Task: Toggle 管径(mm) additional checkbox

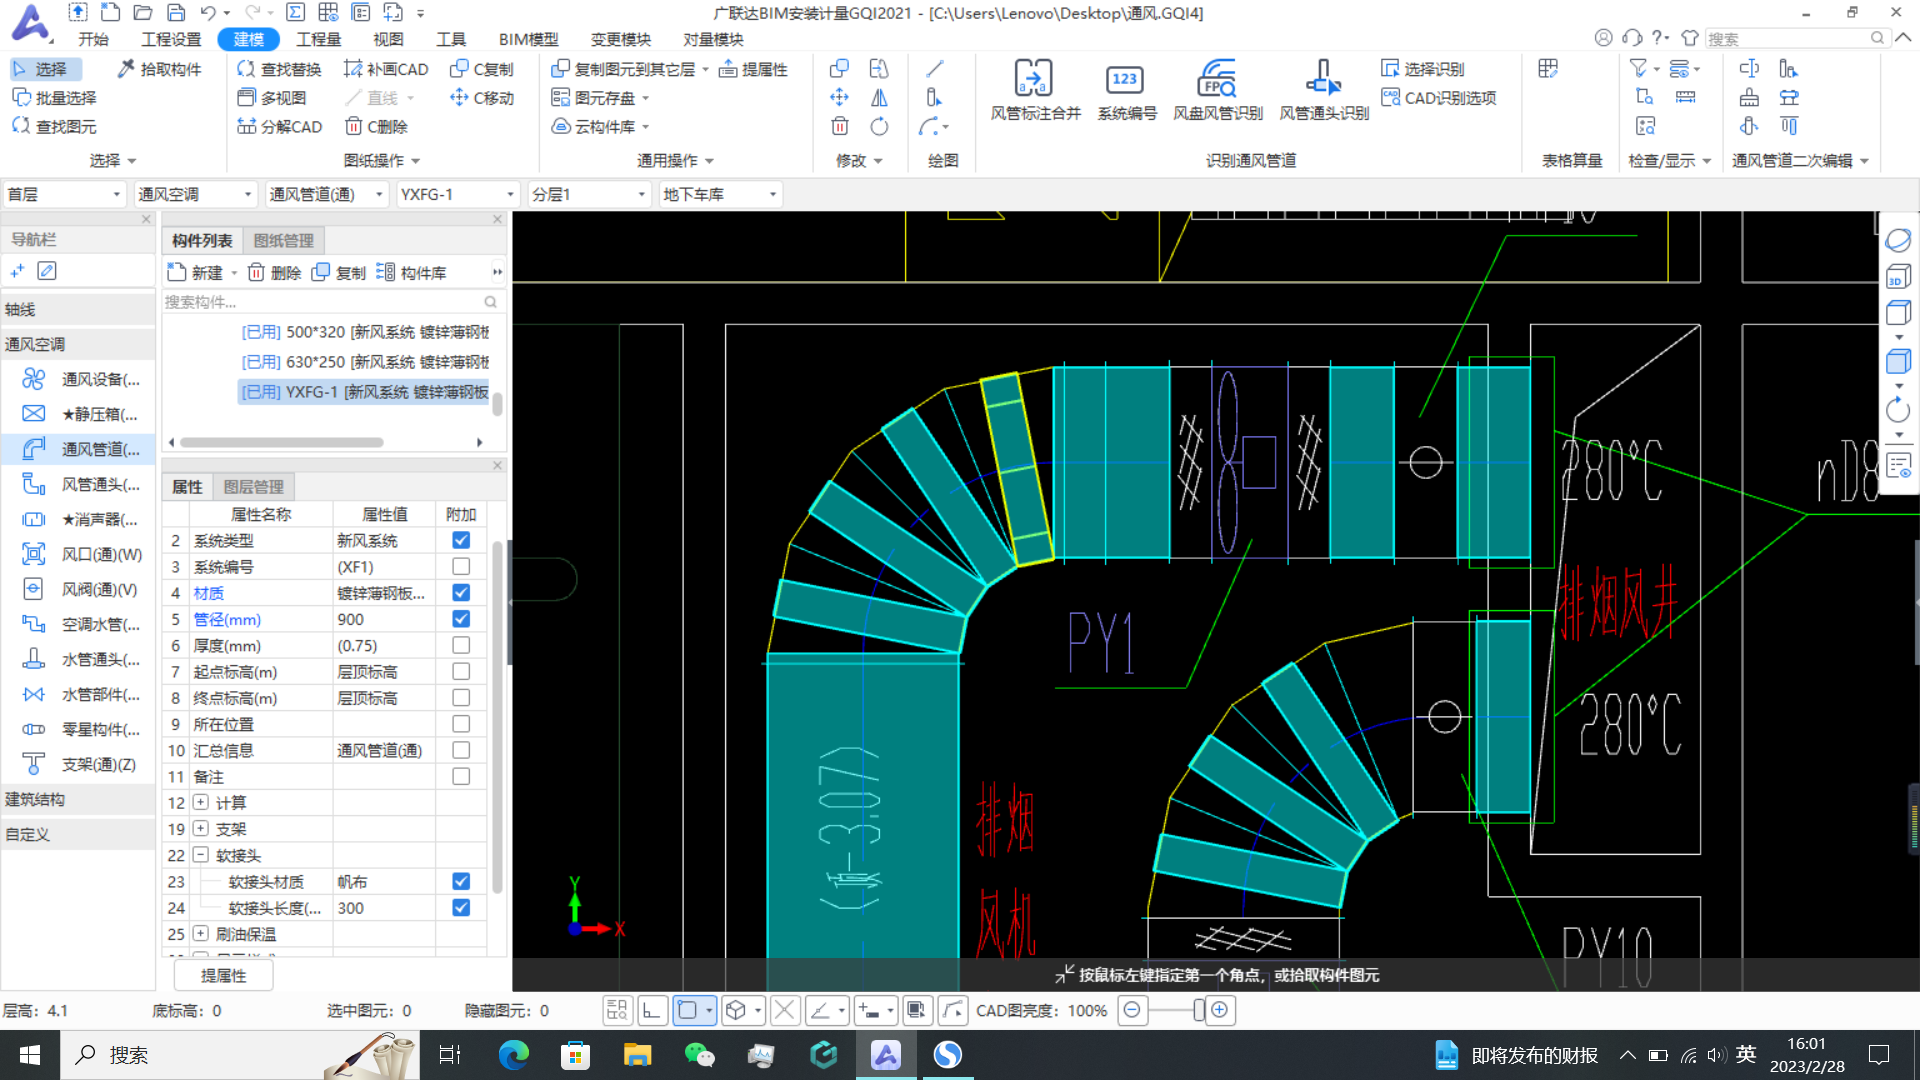Action: point(461,619)
